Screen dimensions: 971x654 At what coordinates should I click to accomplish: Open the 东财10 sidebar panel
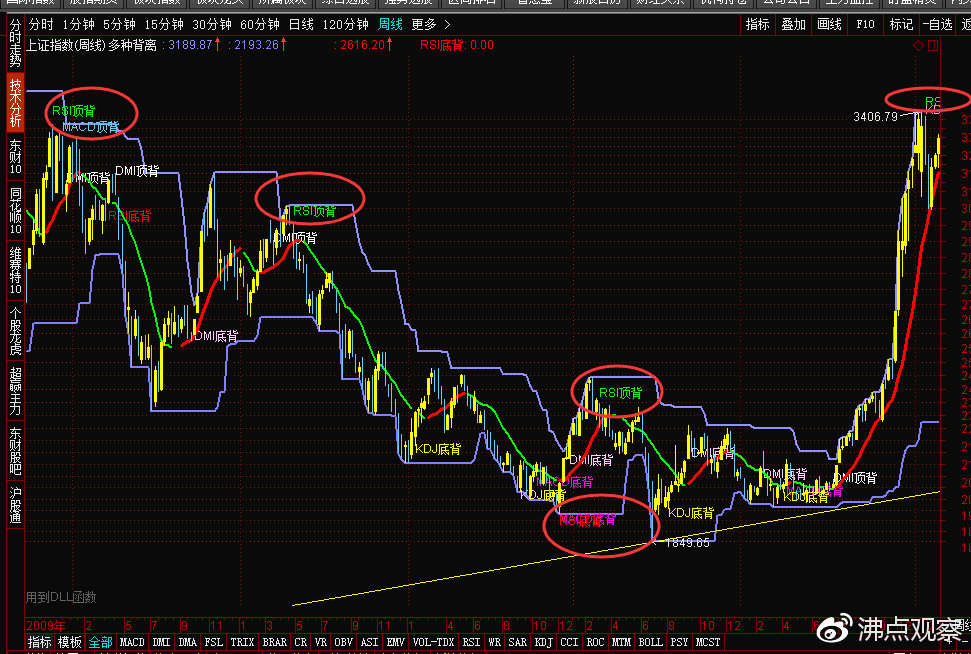click(x=15, y=157)
